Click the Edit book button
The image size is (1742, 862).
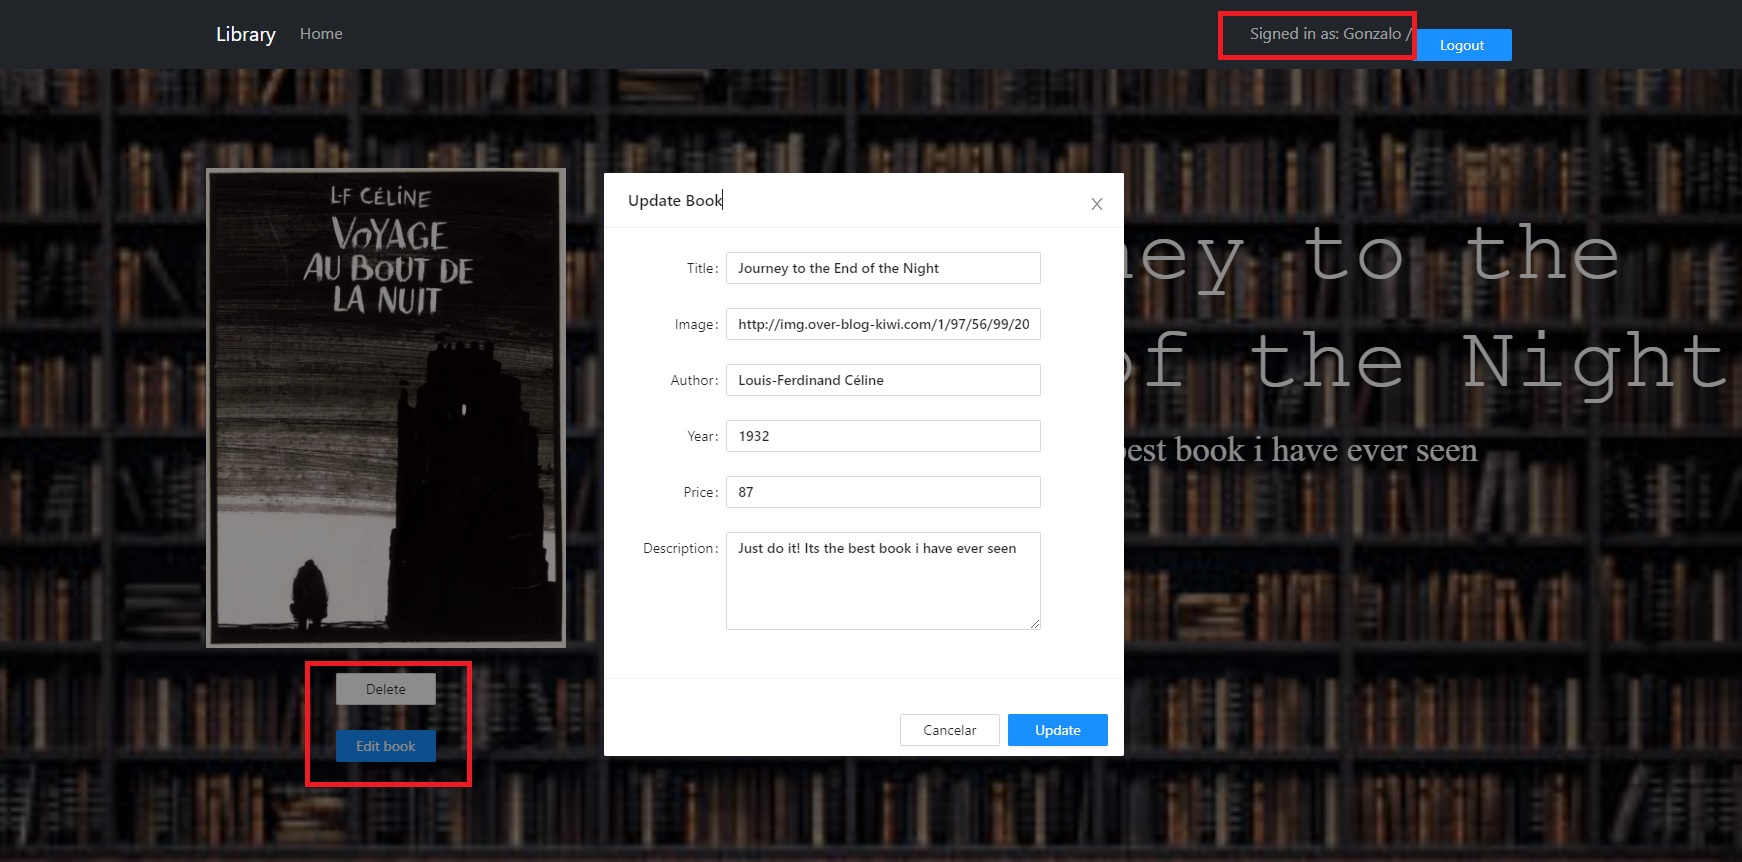pos(386,746)
